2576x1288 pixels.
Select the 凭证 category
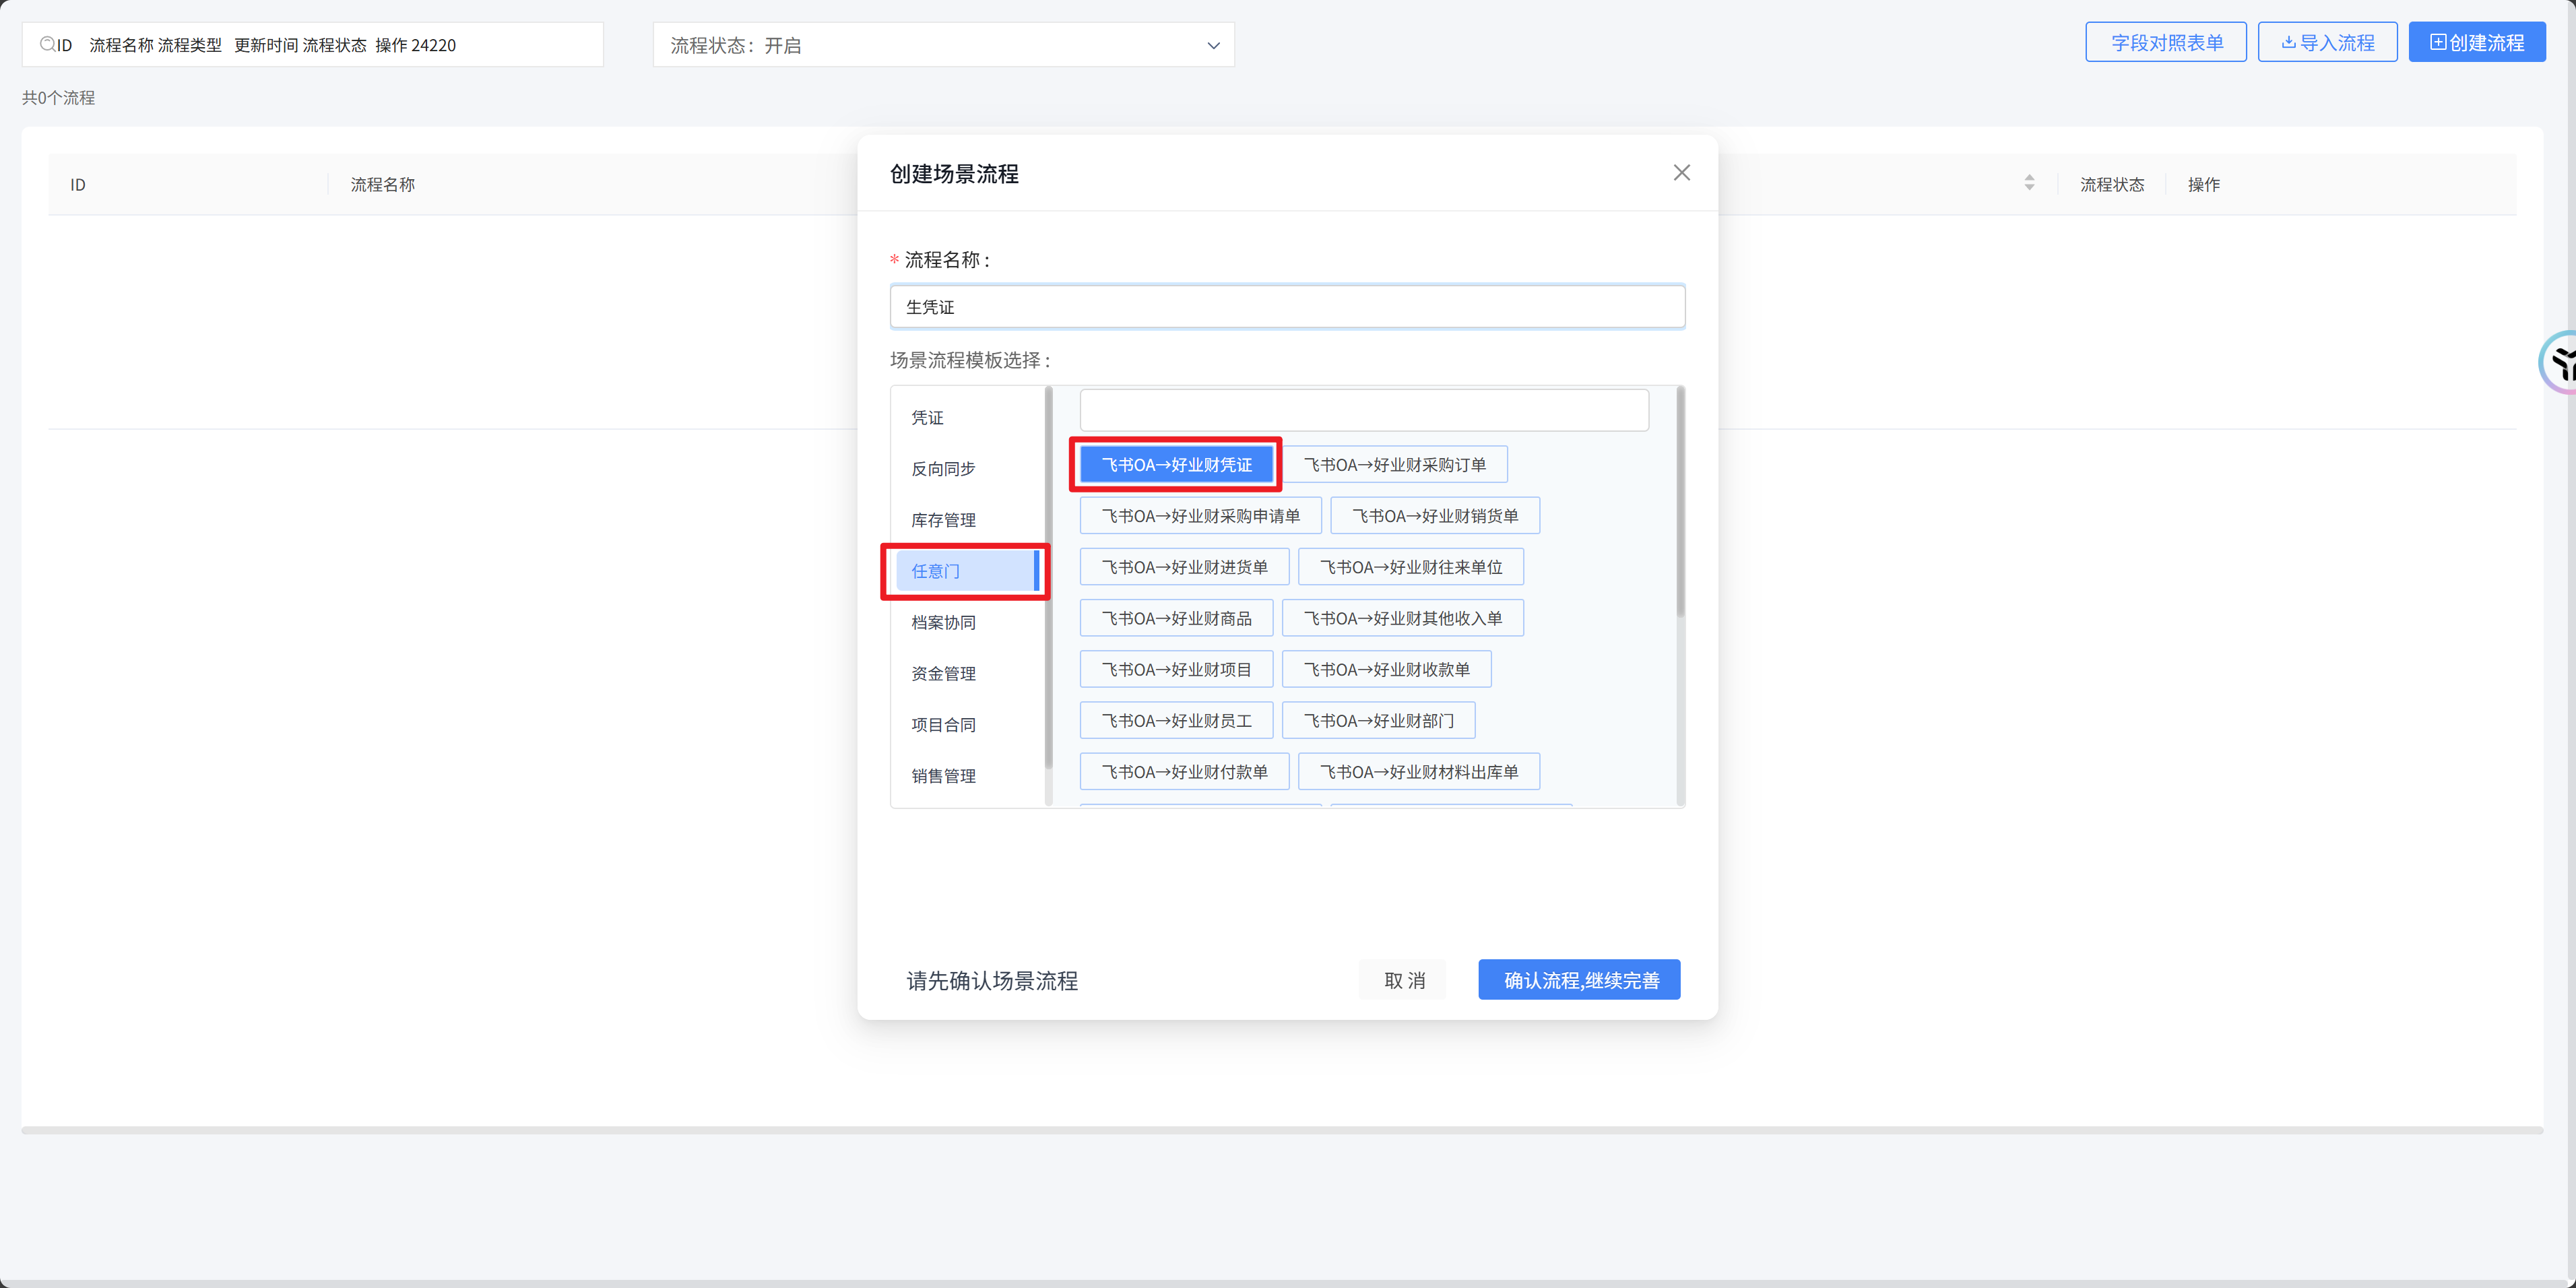pos(927,417)
